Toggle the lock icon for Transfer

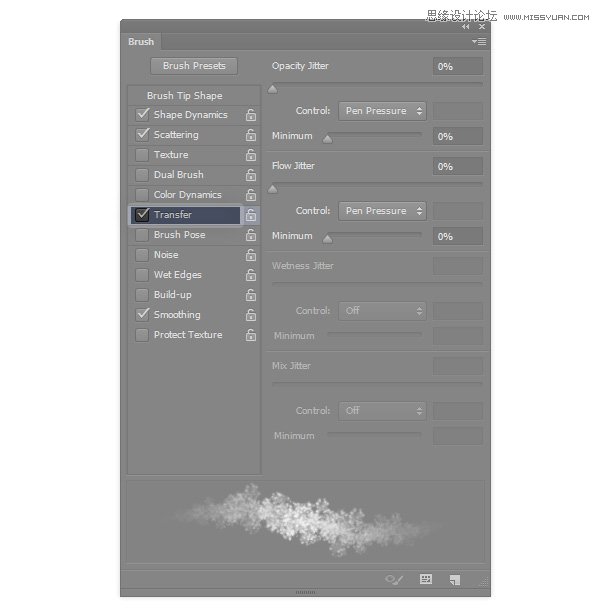tap(251, 215)
